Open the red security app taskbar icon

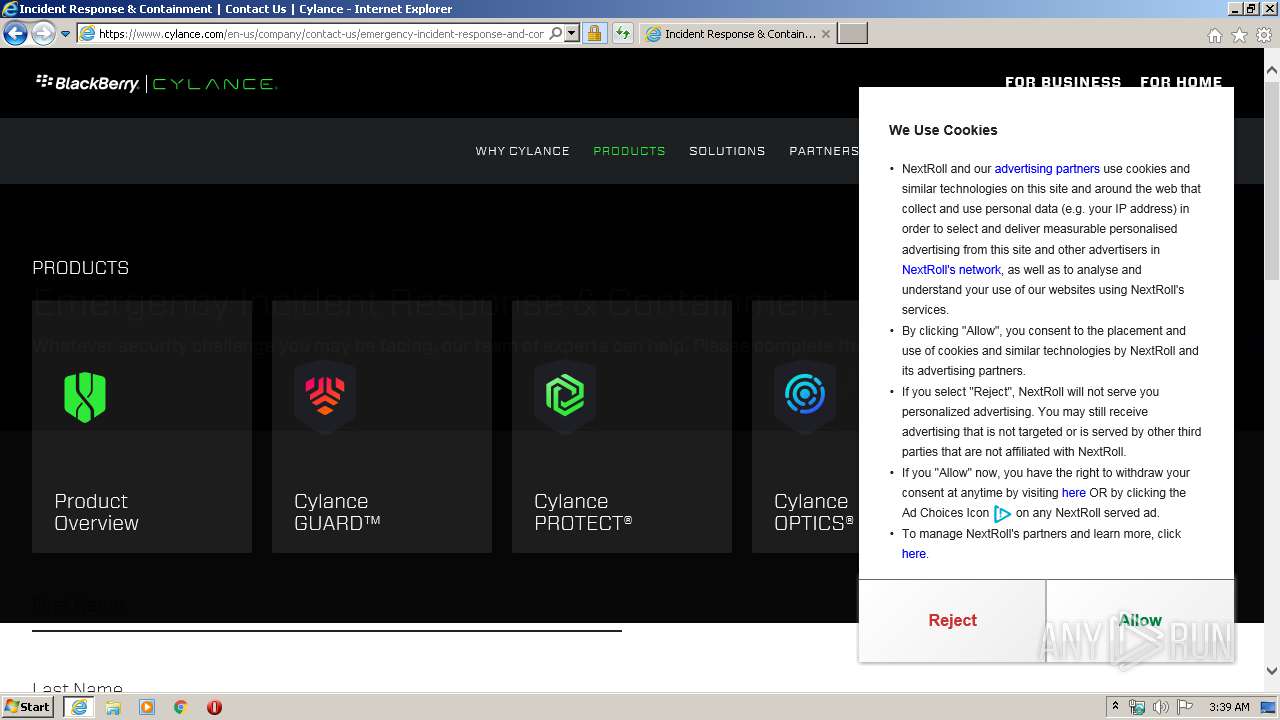coord(214,707)
